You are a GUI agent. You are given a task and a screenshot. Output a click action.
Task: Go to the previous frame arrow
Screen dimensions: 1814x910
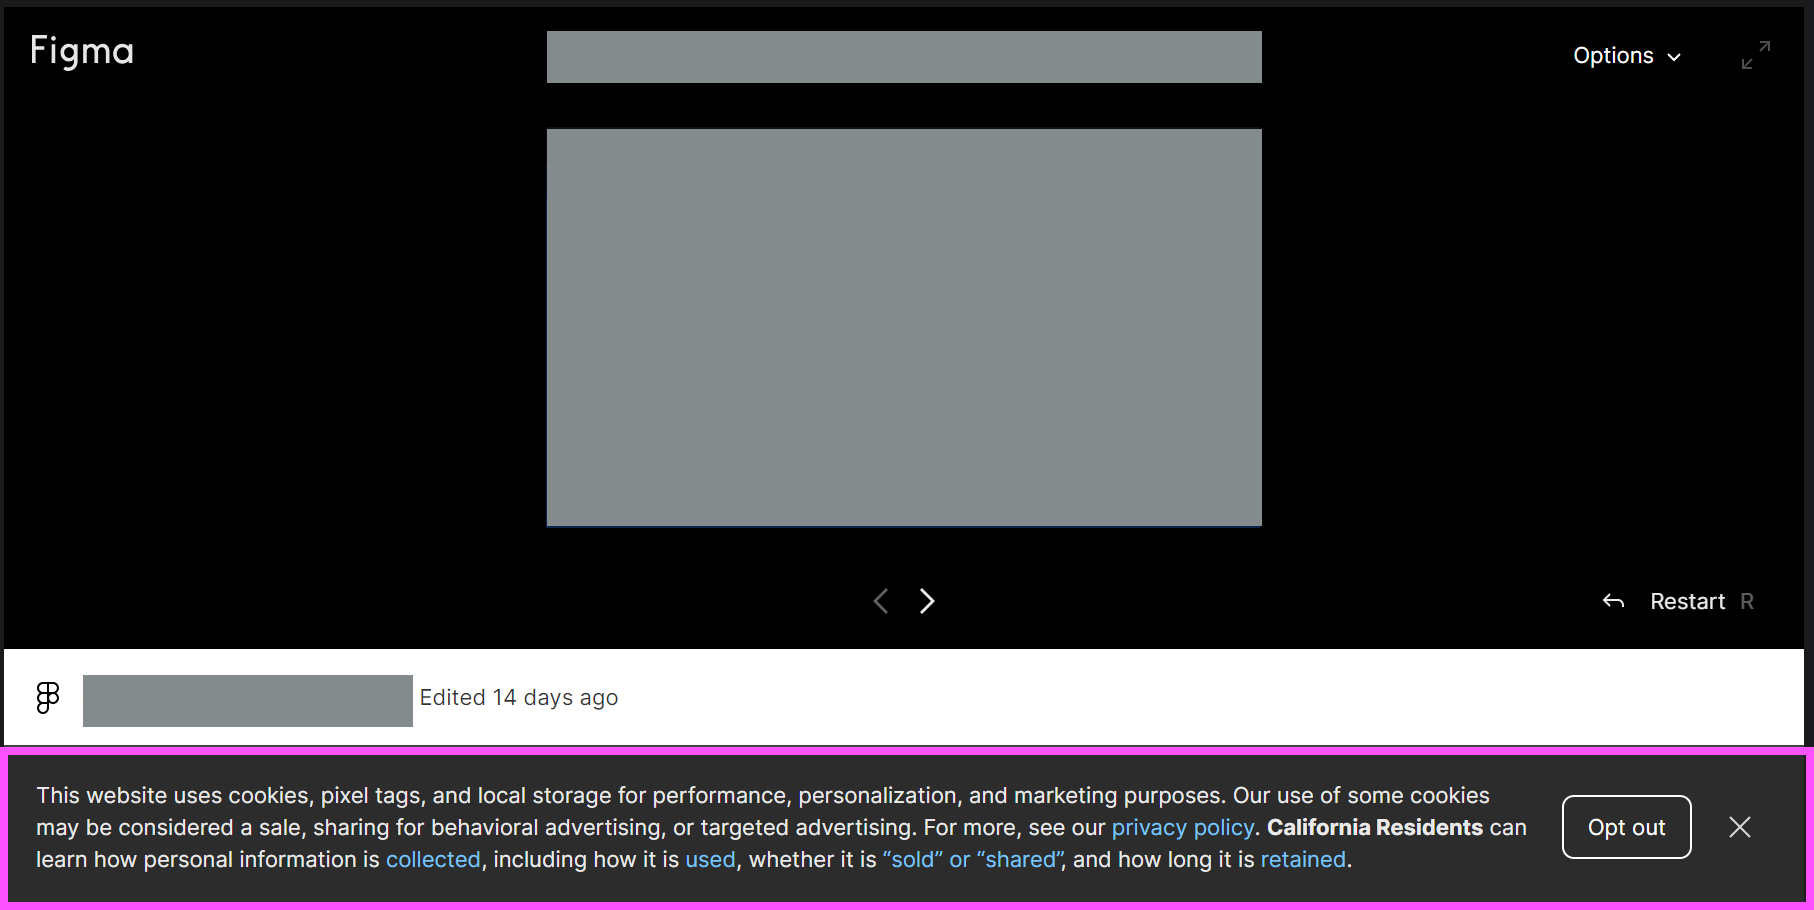pos(880,601)
